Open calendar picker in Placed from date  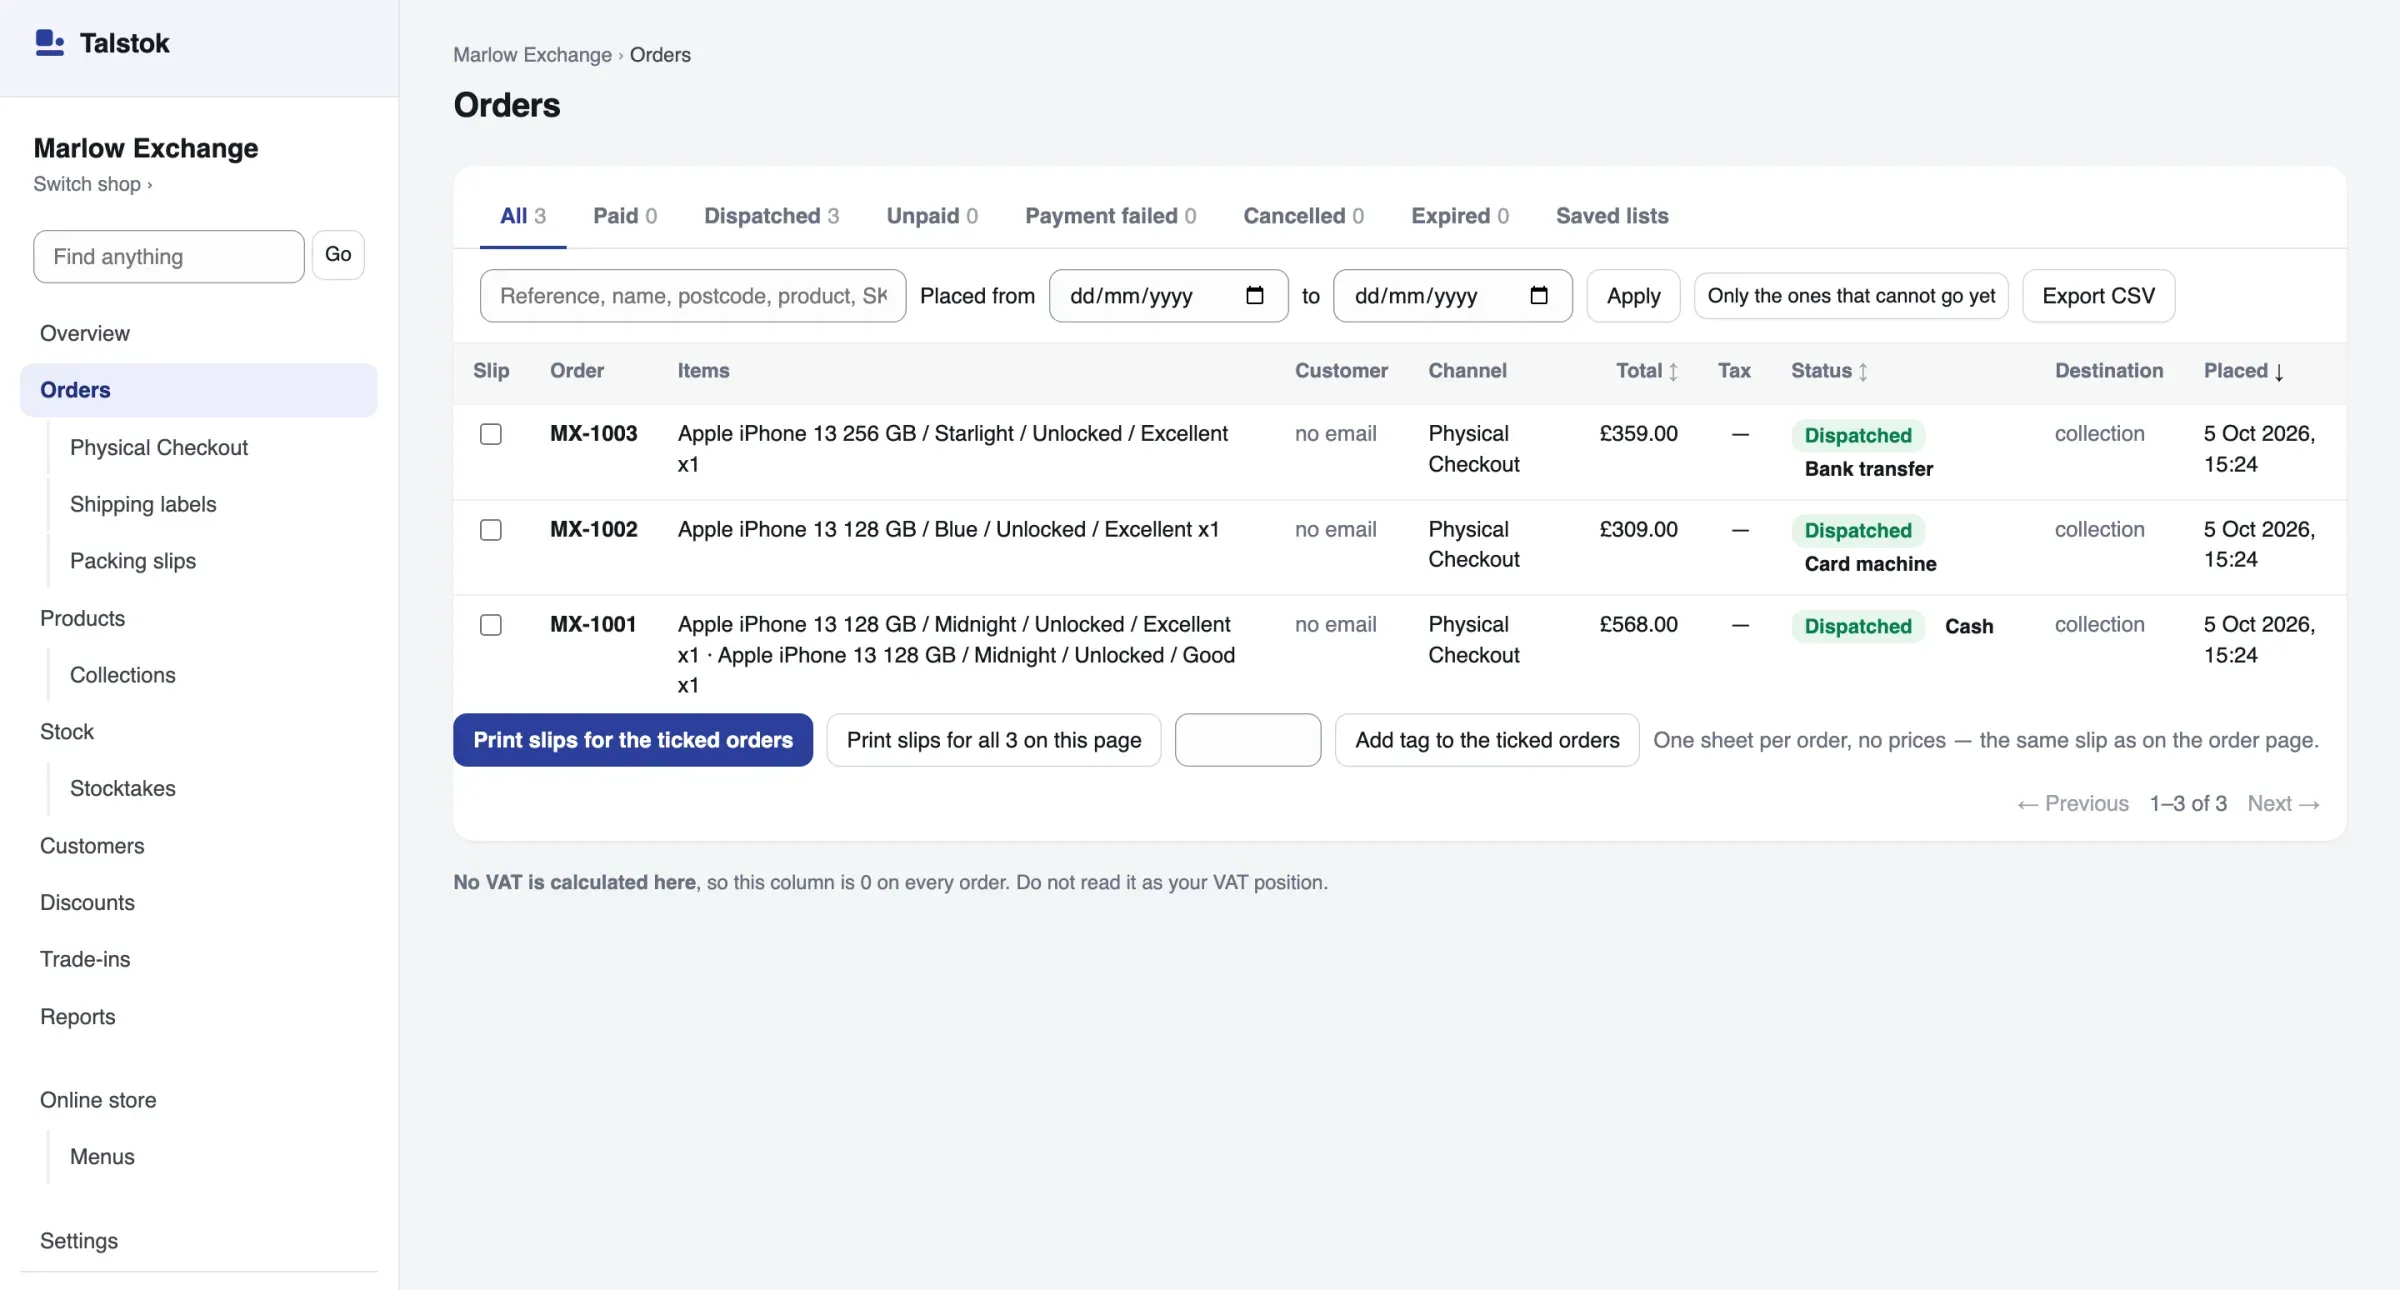tap(1254, 296)
